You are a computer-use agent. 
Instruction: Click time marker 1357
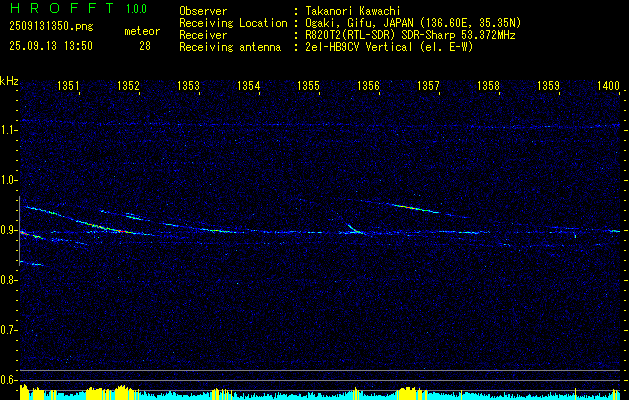click(x=428, y=85)
